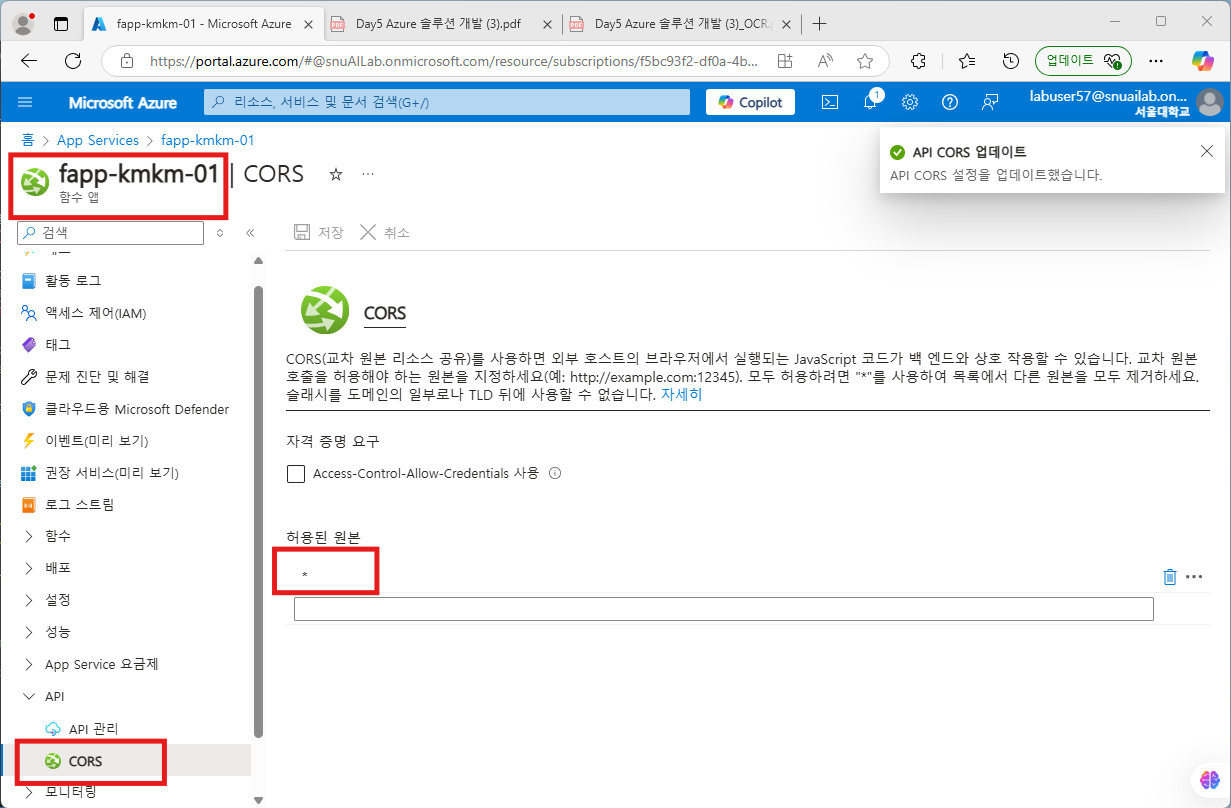Screen dimensions: 1231x808
Task: Open the help question mark menu
Action: 950,102
